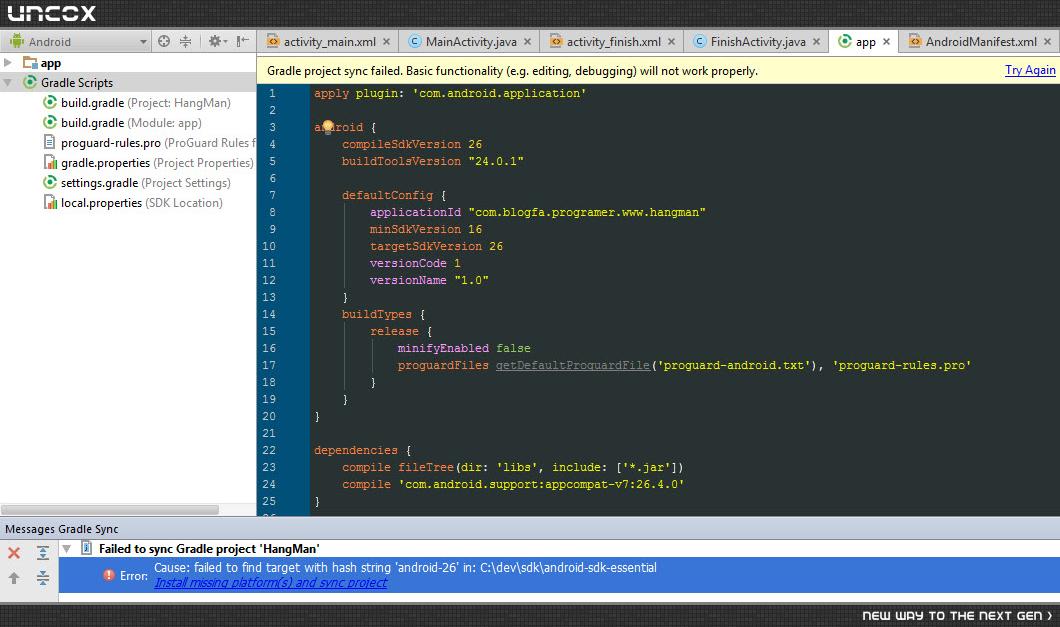Switch to activity_finish.xml tab

coord(612,41)
